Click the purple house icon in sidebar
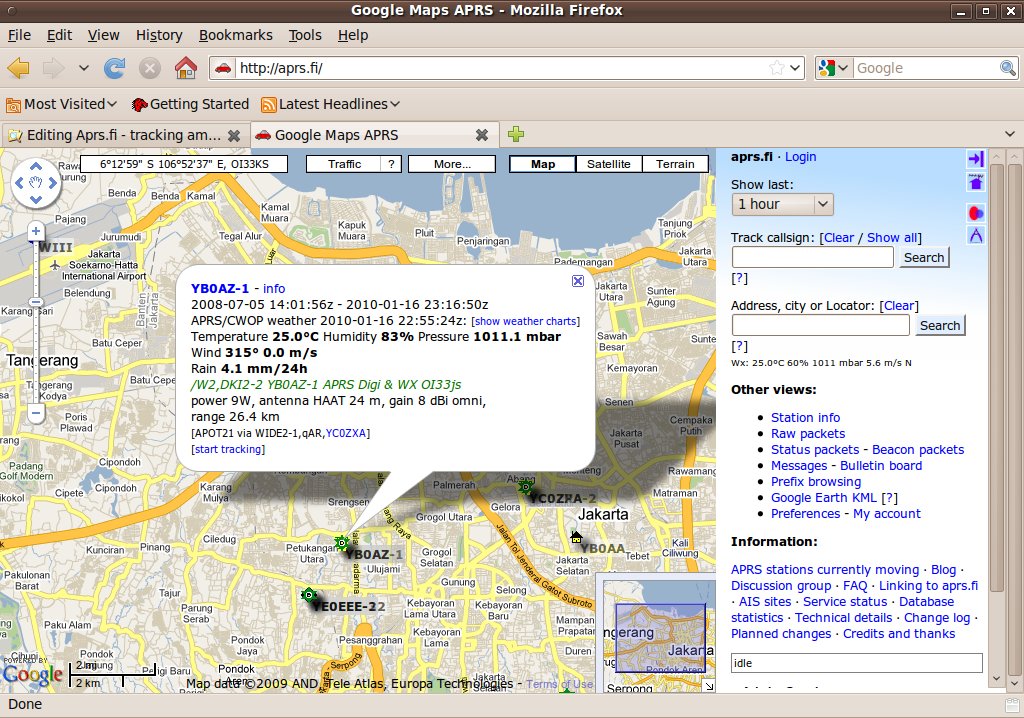 [x=976, y=182]
